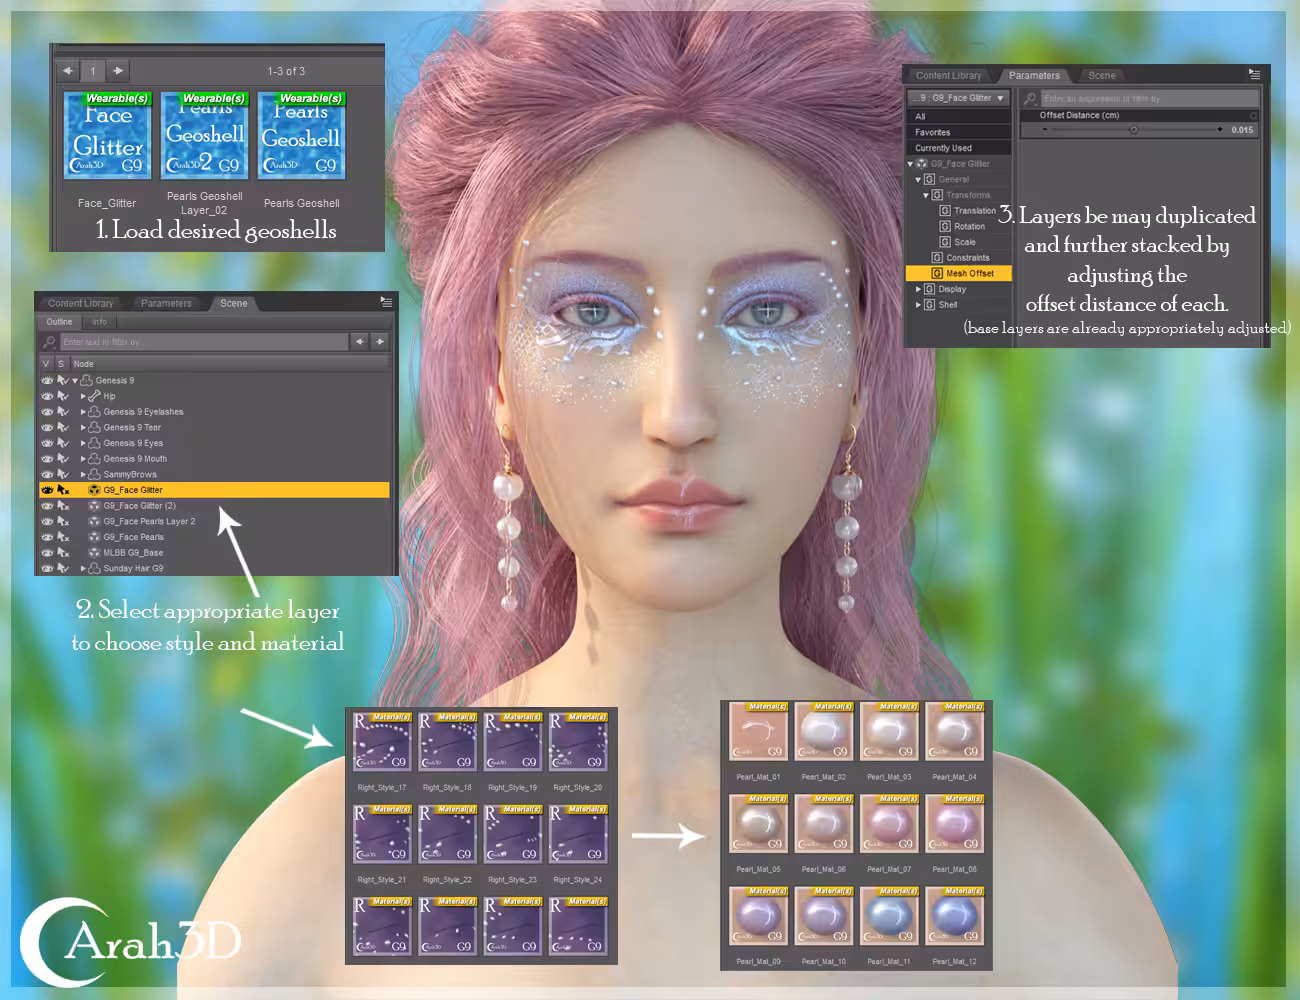Open the Face_Glitter wearable thumbnail
The image size is (1300, 1000).
[x=108, y=135]
